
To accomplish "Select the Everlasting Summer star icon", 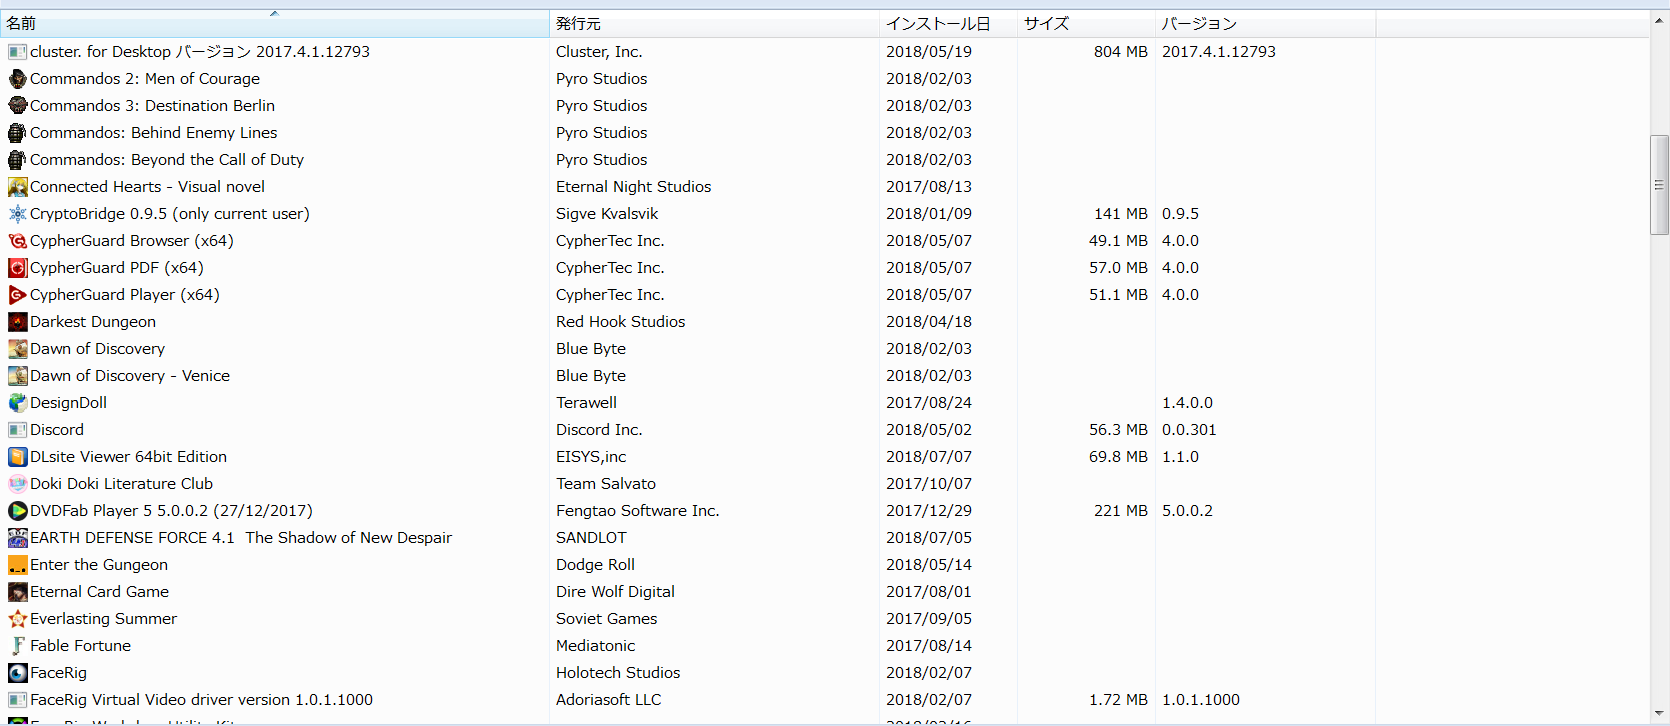I will point(17,619).
